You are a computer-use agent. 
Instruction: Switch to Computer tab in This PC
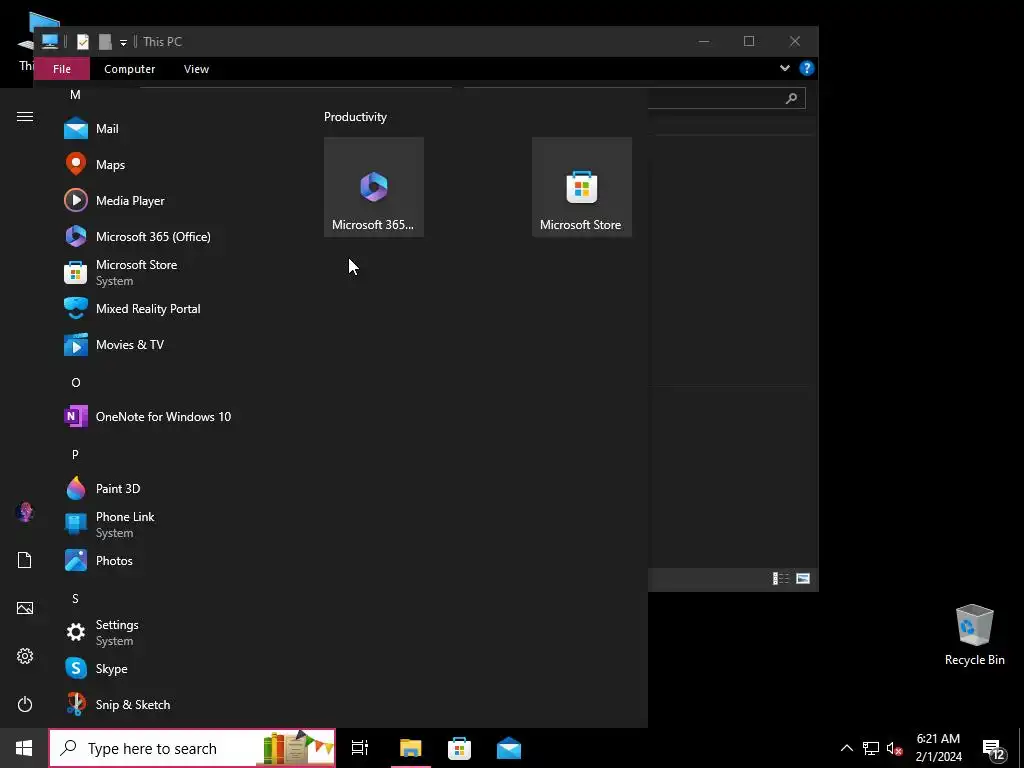point(129,69)
